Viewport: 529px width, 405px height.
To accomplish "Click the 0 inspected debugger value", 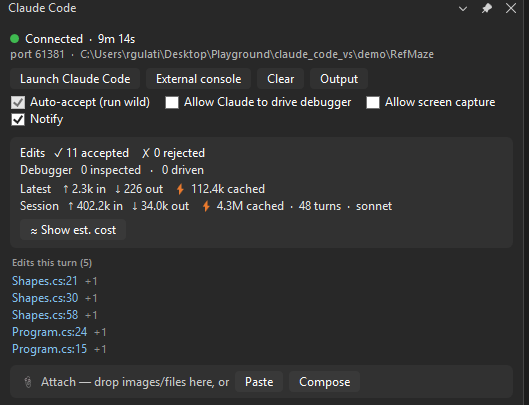I will pos(111,170).
